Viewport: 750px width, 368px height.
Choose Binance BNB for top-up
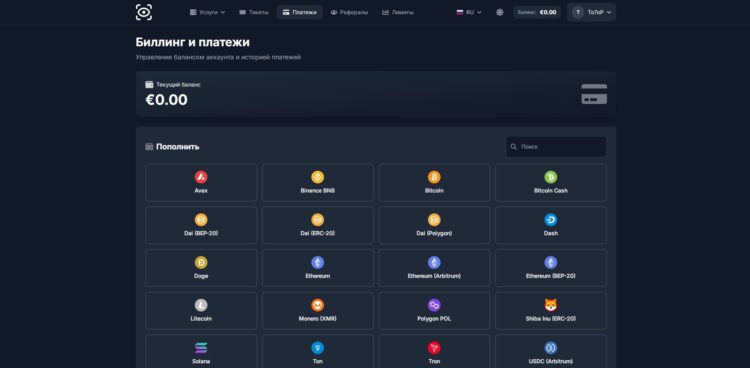coord(318,183)
